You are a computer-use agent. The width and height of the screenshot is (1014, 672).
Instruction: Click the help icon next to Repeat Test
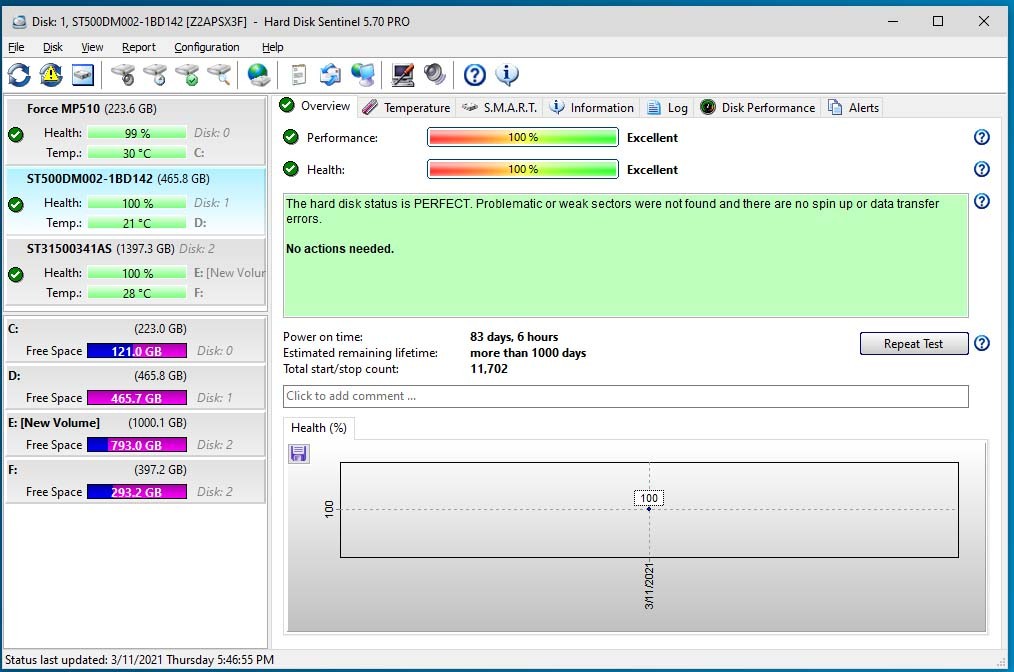[982, 343]
